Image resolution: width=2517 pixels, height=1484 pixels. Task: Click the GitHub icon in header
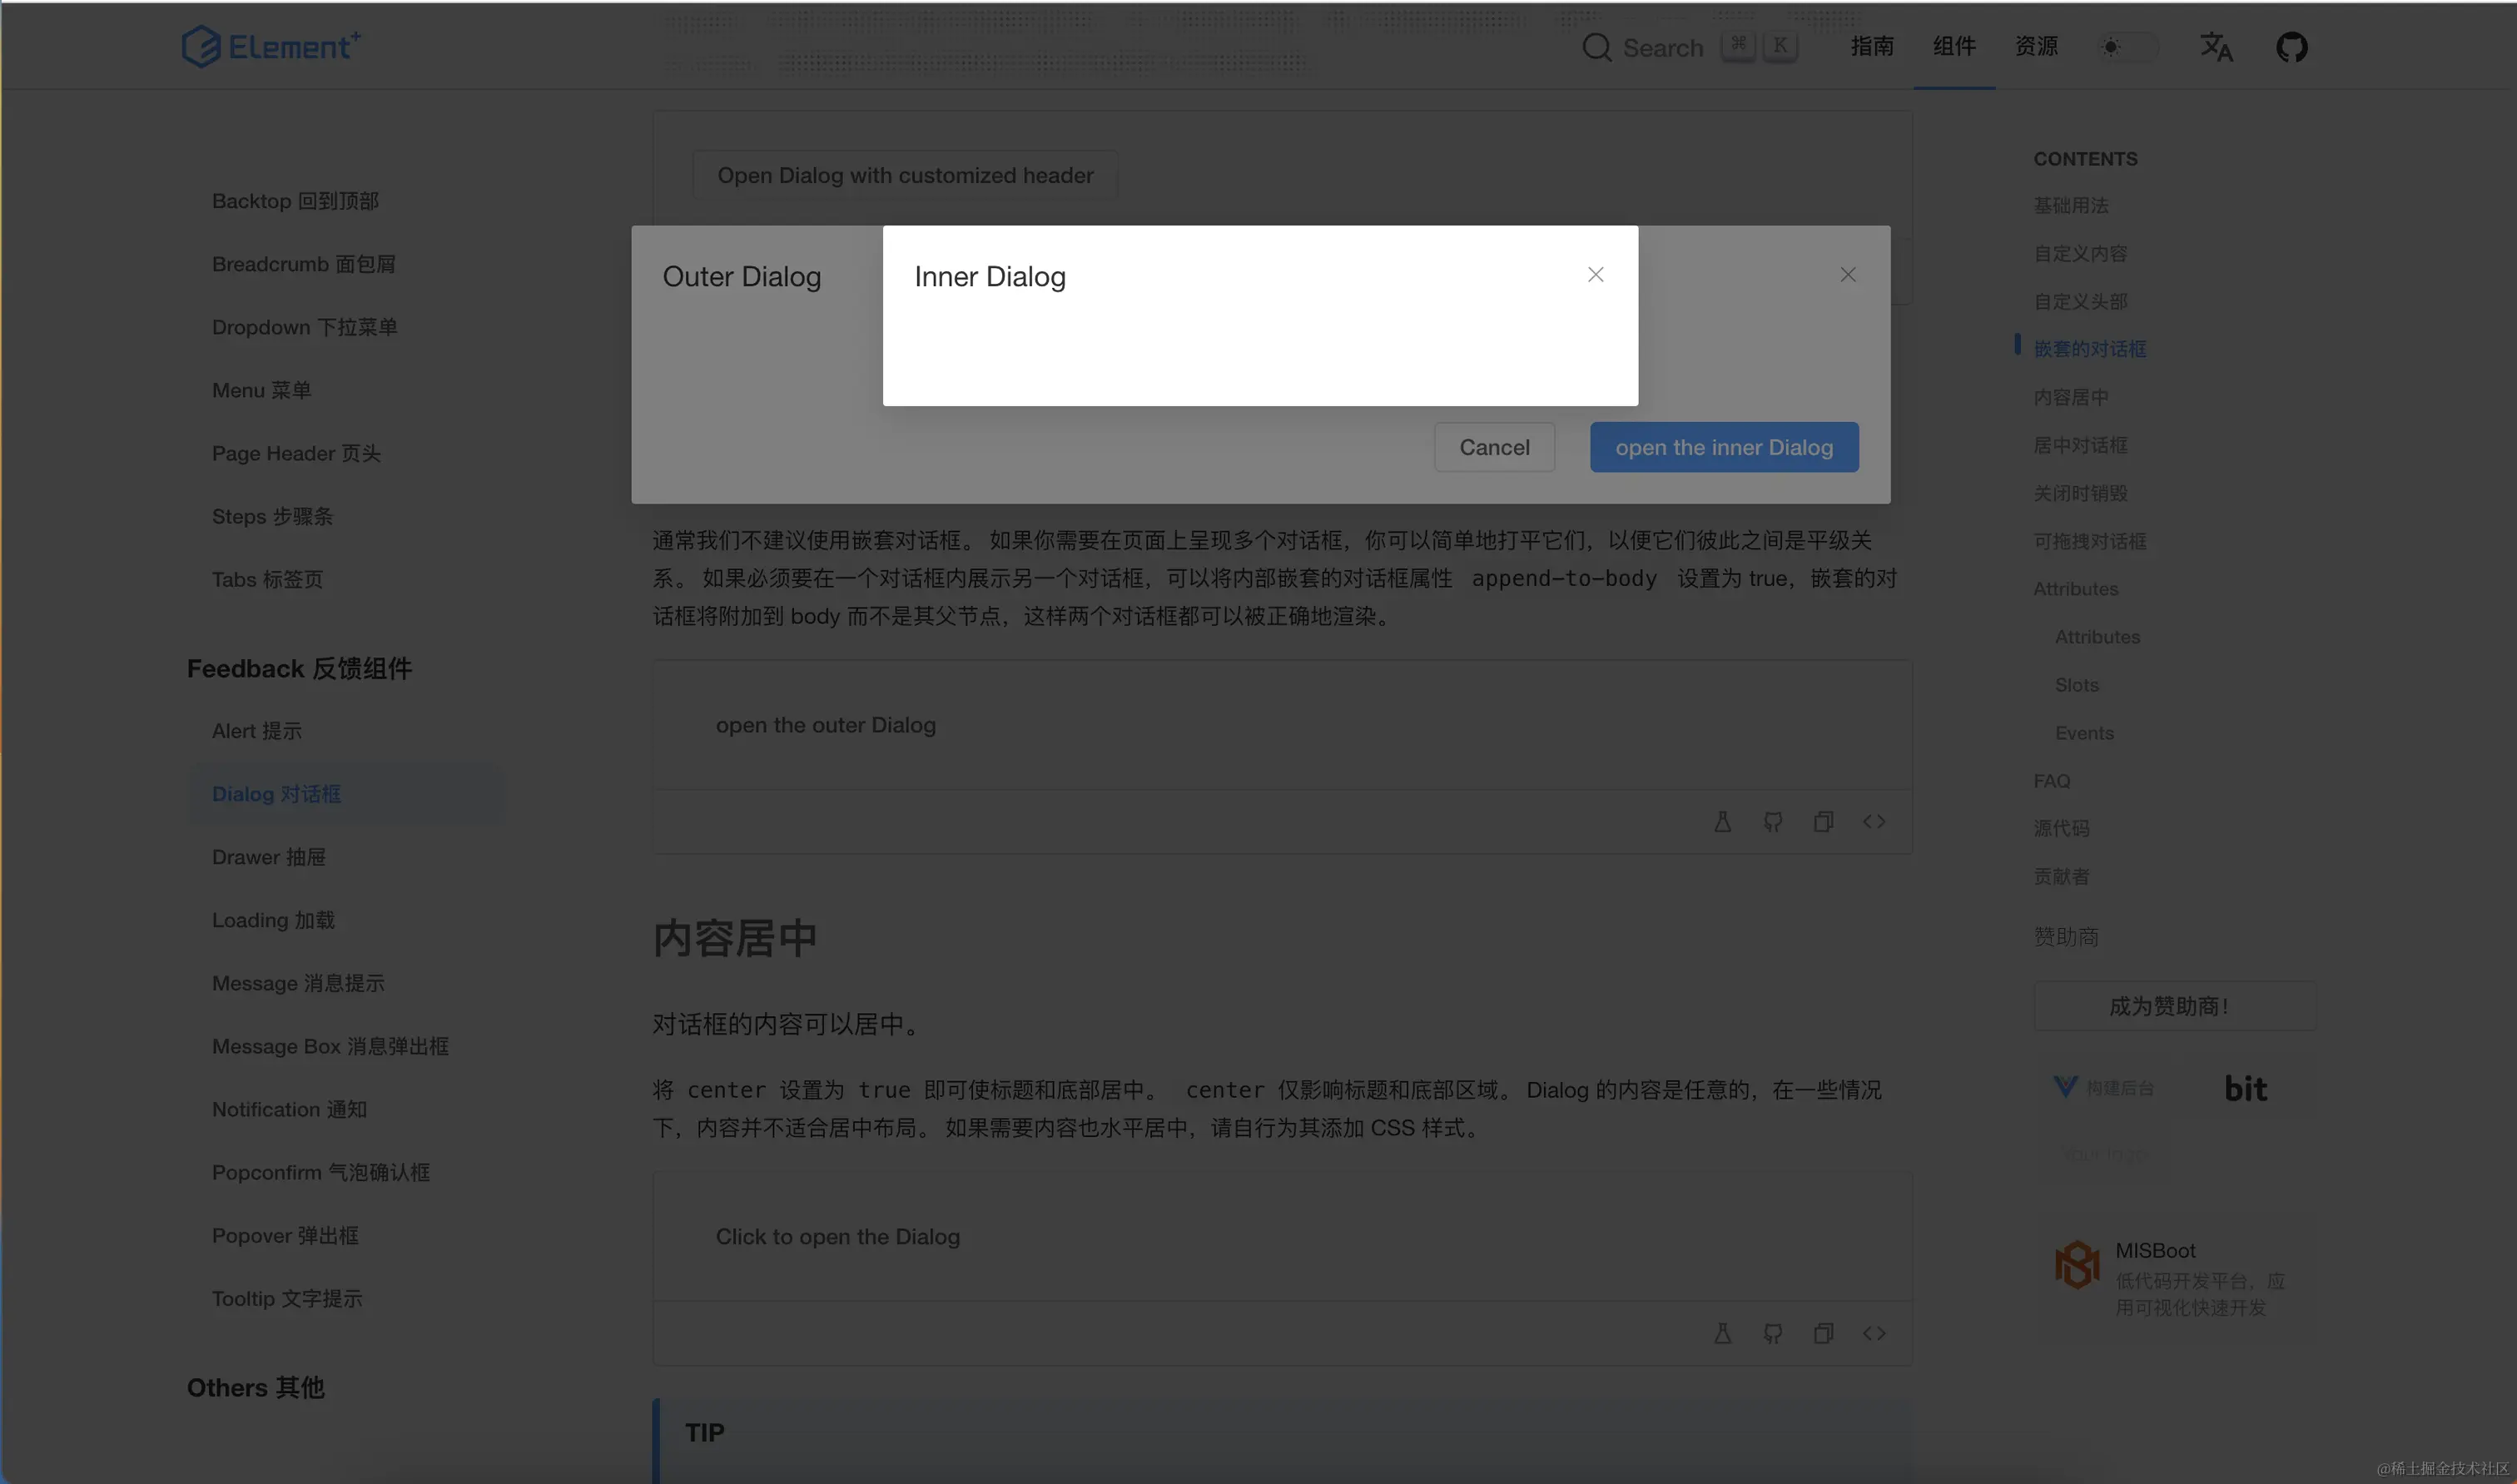pyautogui.click(x=2291, y=47)
